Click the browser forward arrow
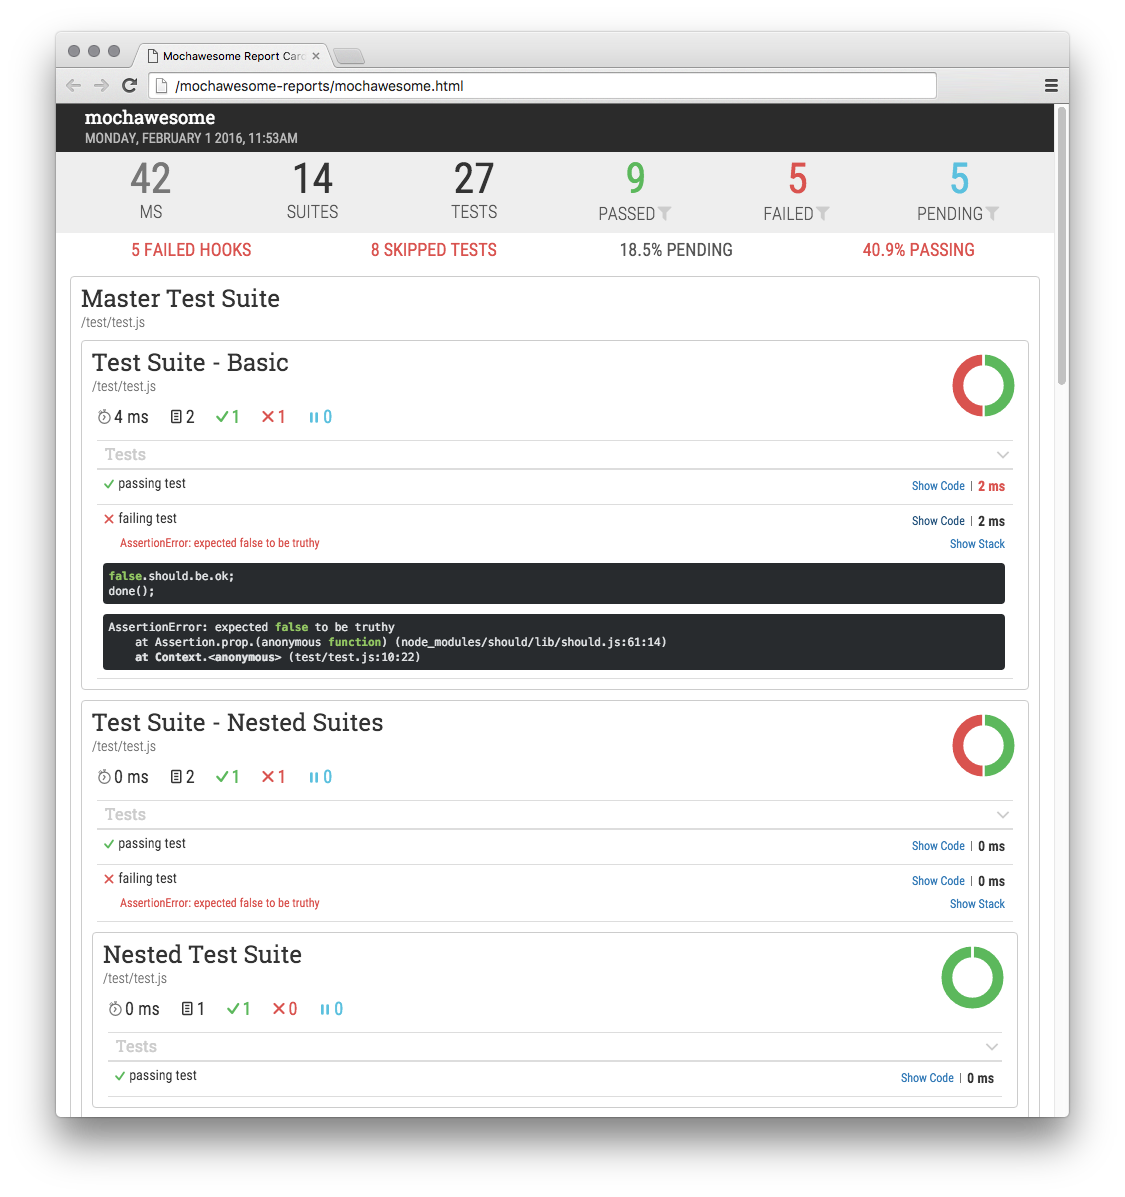 tap(101, 86)
